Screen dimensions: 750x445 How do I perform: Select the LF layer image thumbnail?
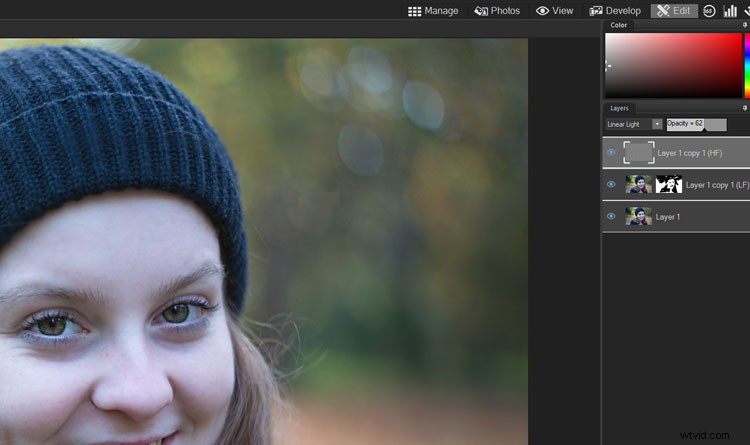pyautogui.click(x=638, y=185)
